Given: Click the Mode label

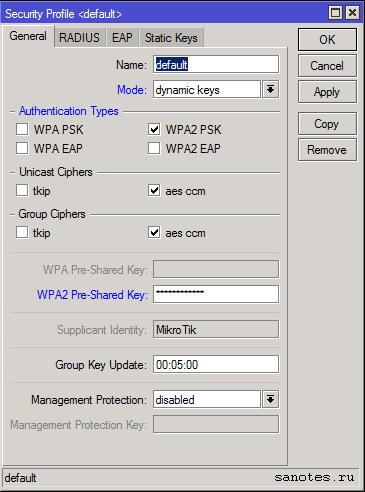Looking at the screenshot, I should click(132, 90).
